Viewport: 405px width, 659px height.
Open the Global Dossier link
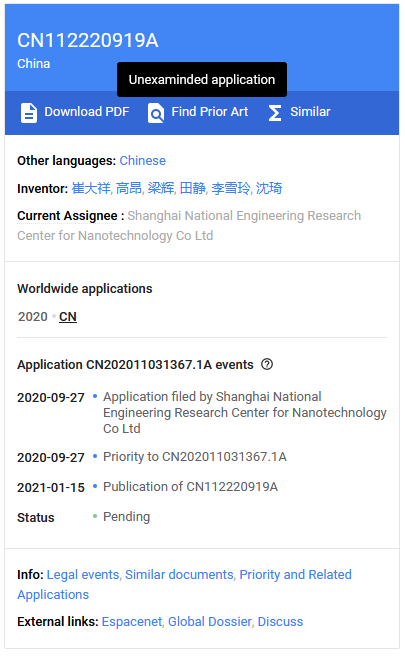210,622
